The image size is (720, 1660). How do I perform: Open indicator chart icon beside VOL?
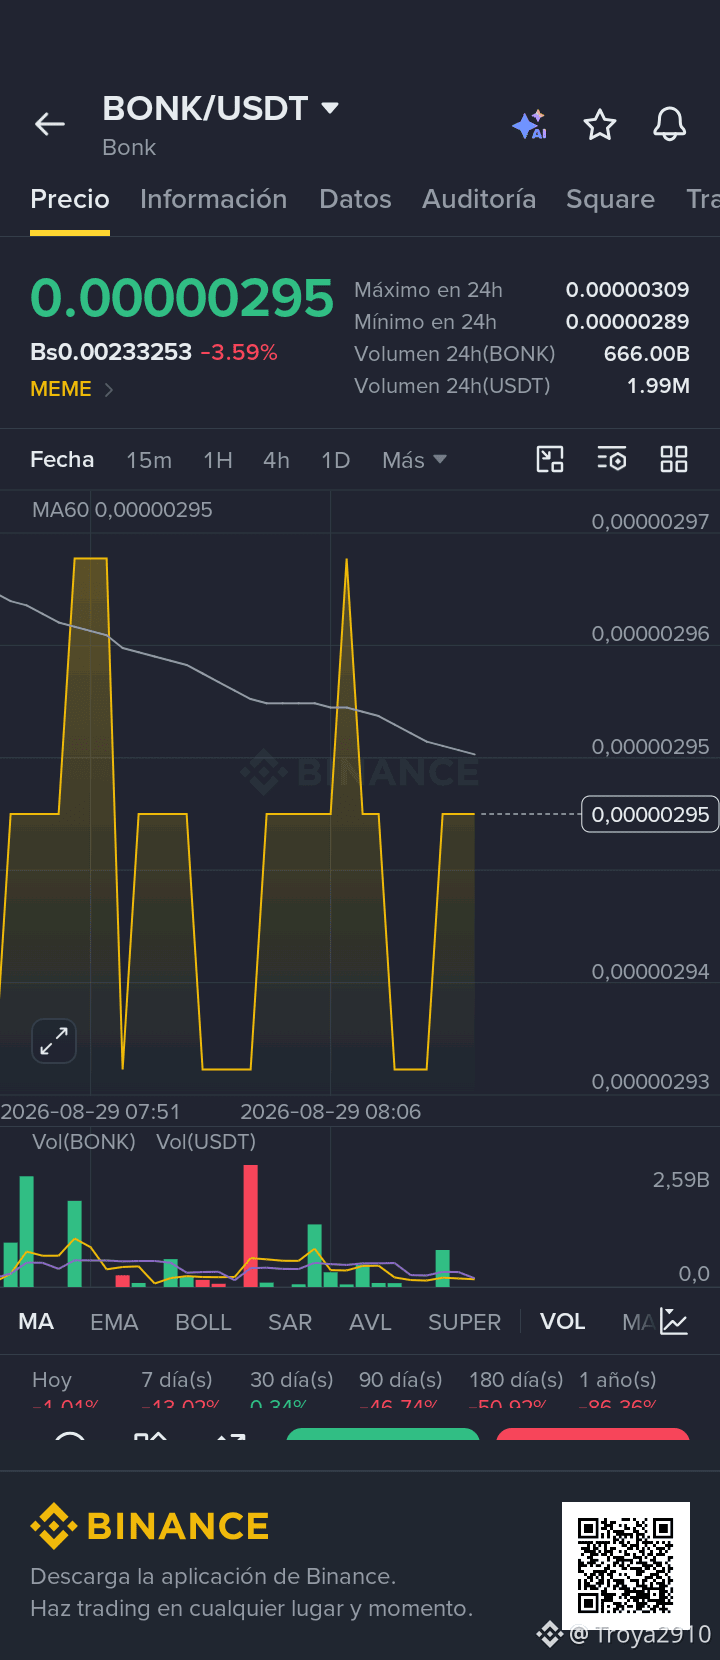[x=674, y=1322]
